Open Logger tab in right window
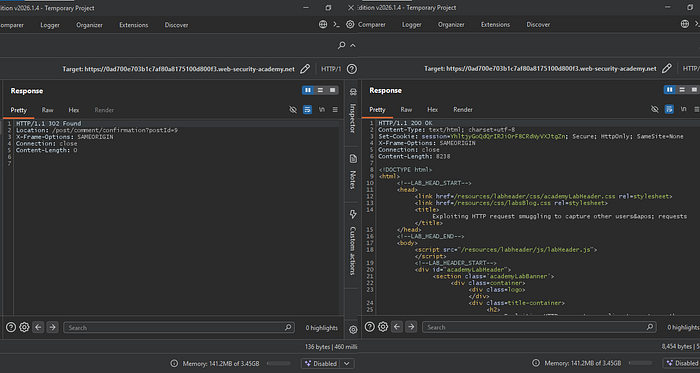This screenshot has width=700, height=373. pos(412,25)
